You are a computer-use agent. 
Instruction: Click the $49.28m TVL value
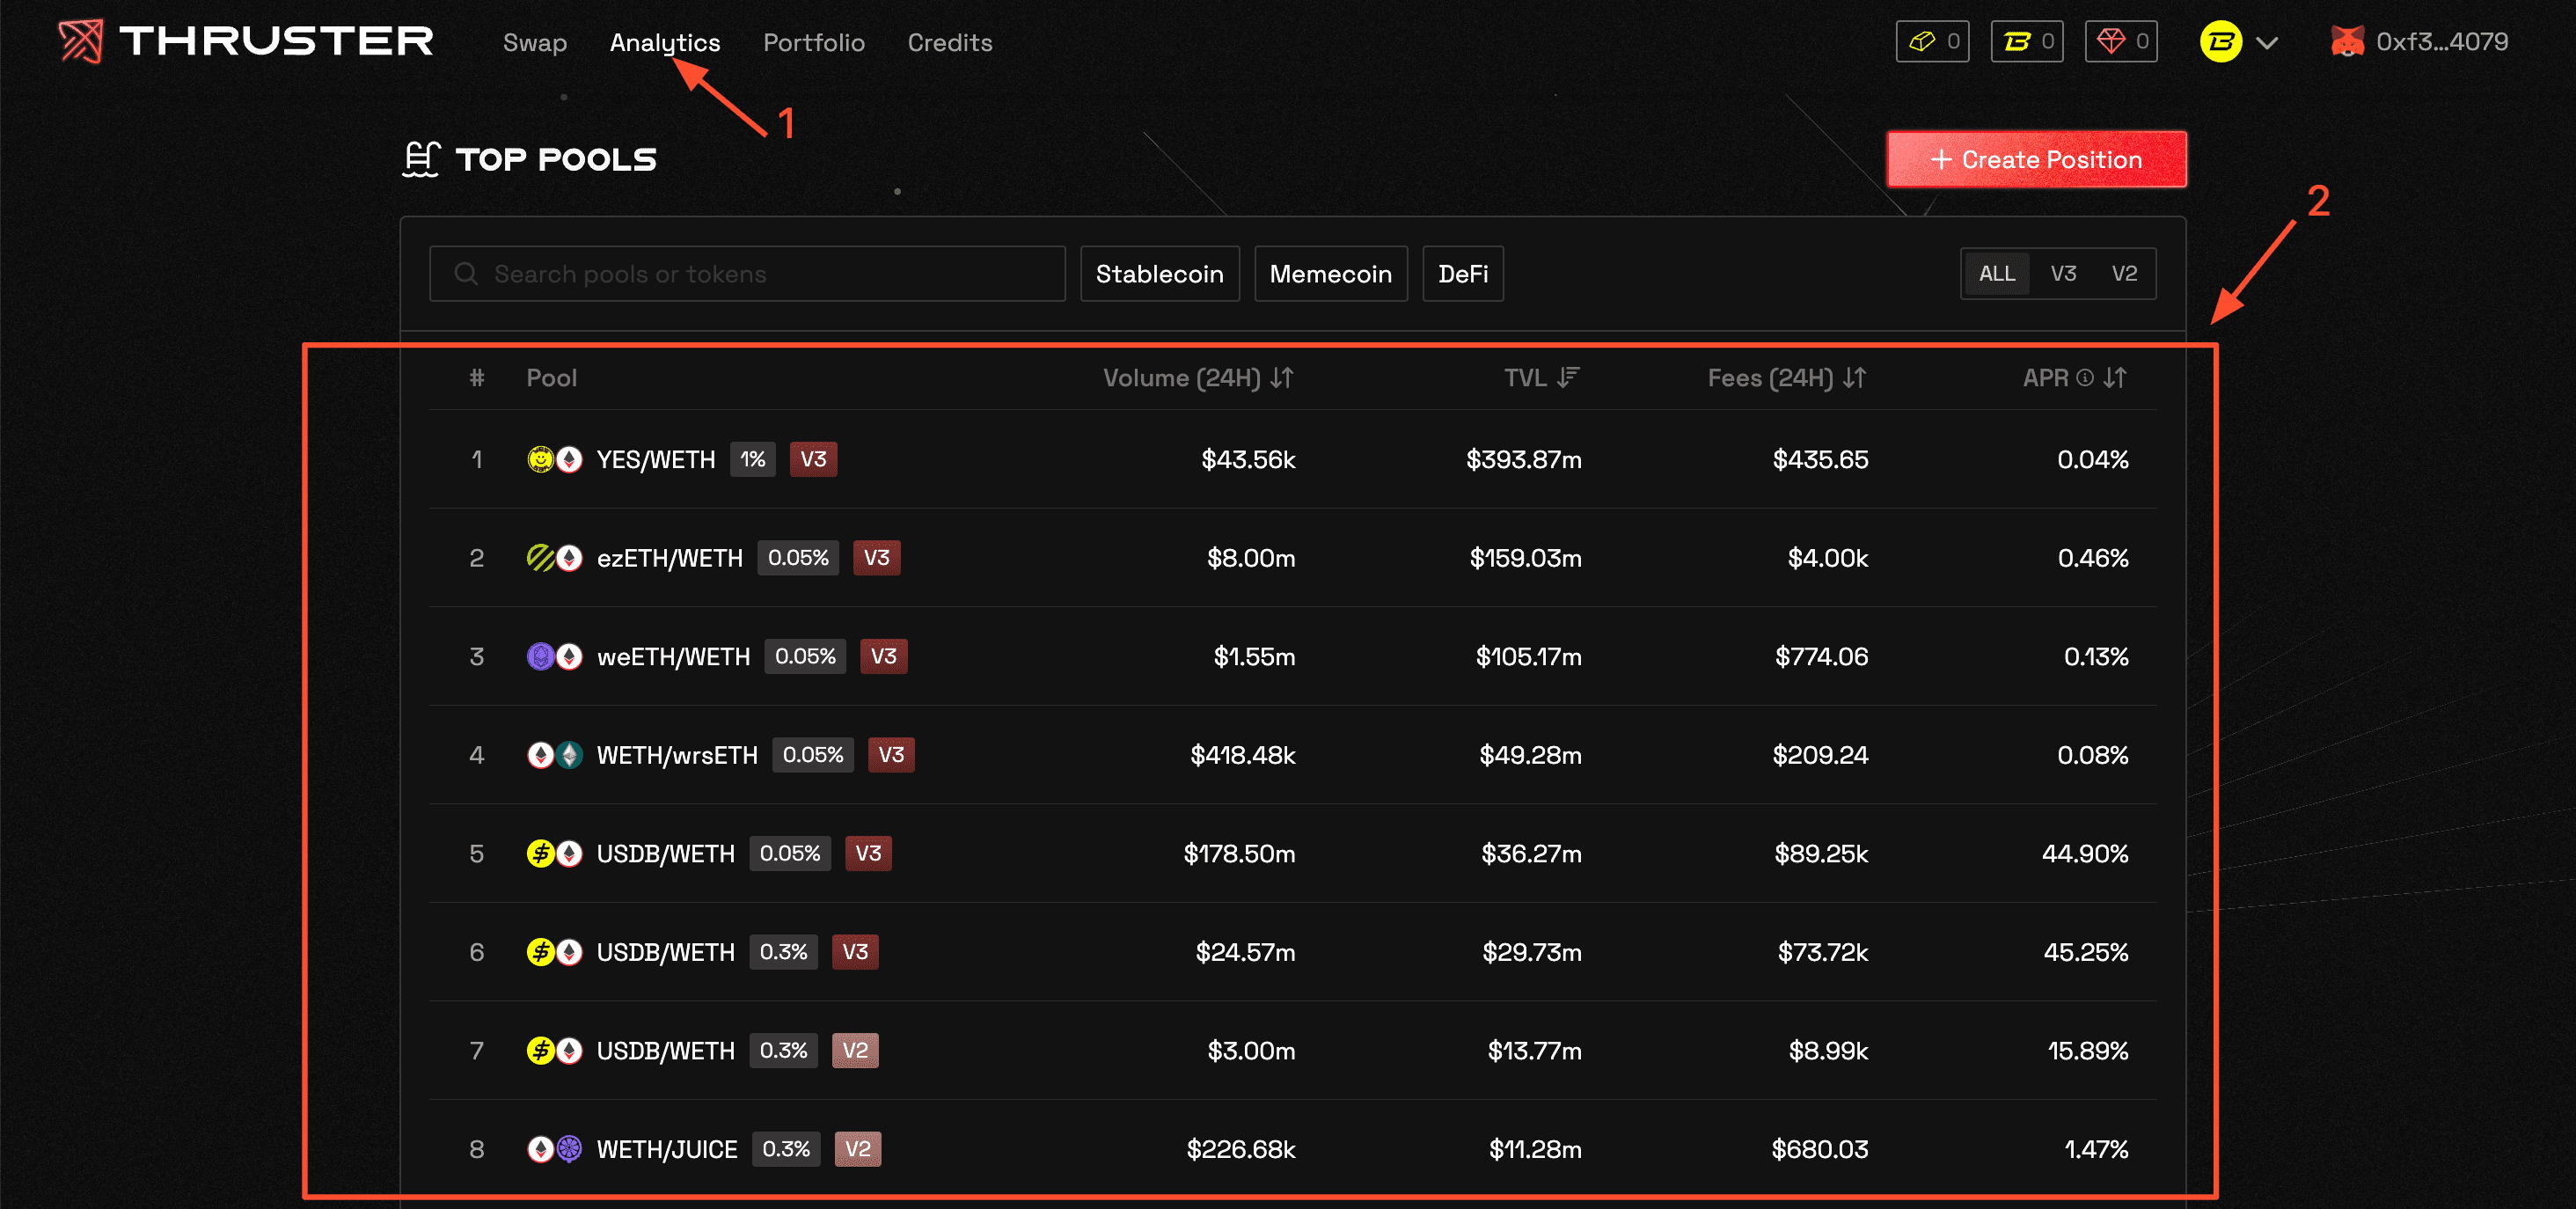tap(1531, 755)
